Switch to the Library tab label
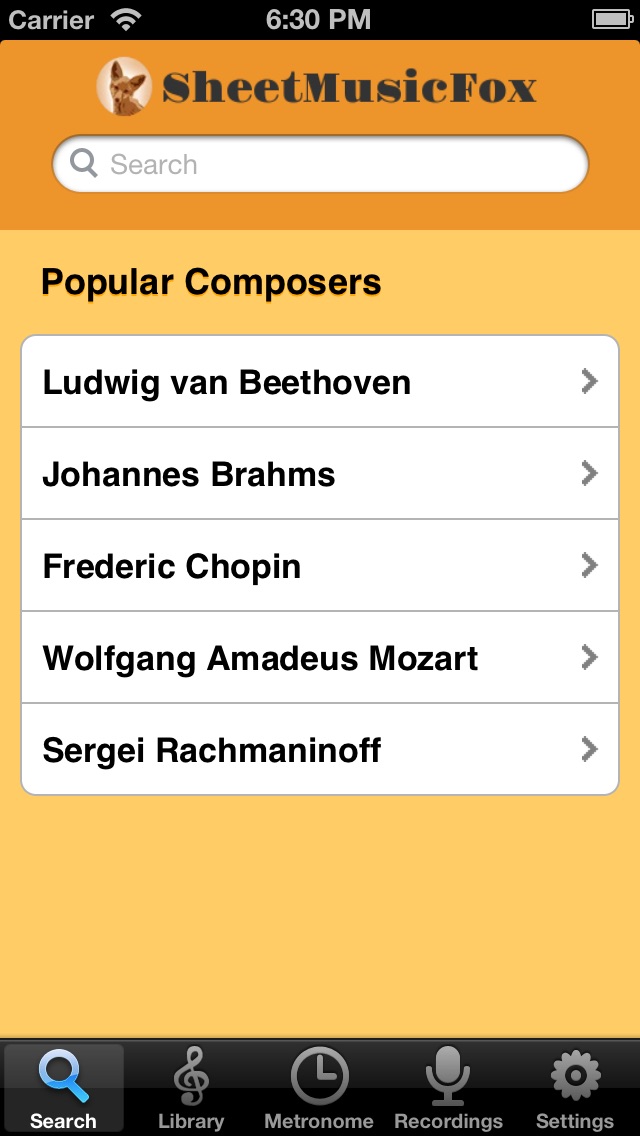The width and height of the screenshot is (640, 1136). [x=190, y=1121]
